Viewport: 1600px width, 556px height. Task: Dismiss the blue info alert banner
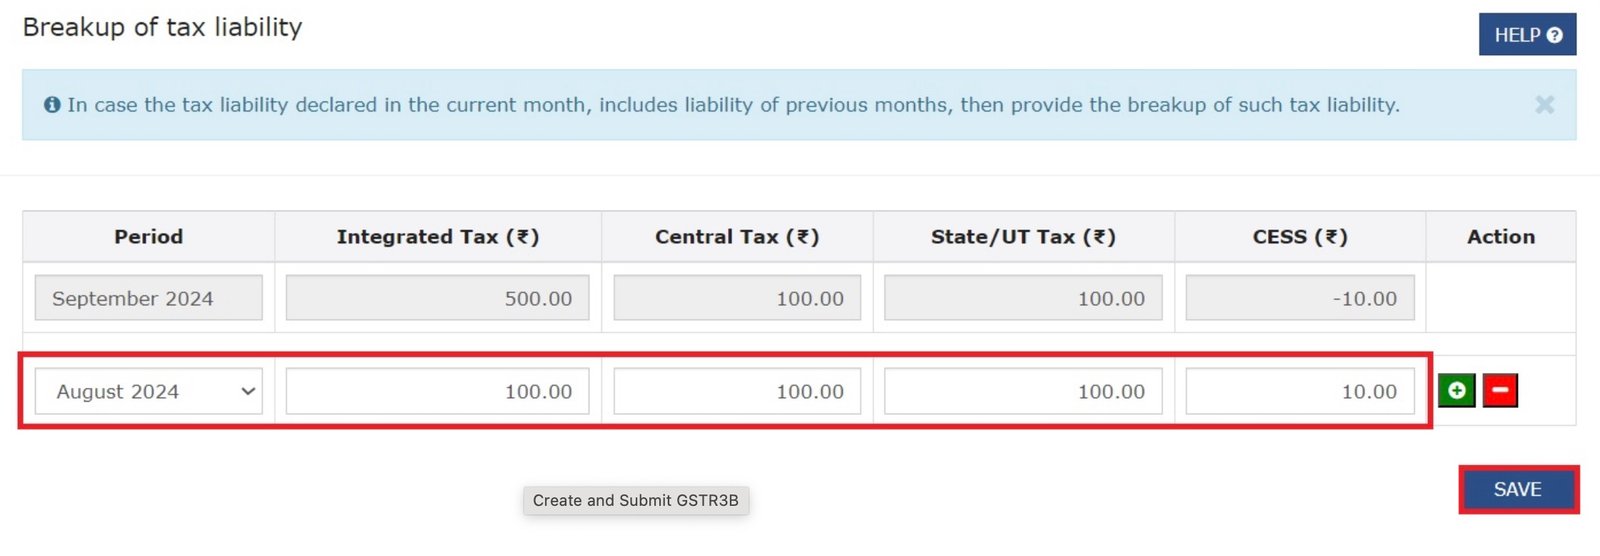click(1544, 105)
